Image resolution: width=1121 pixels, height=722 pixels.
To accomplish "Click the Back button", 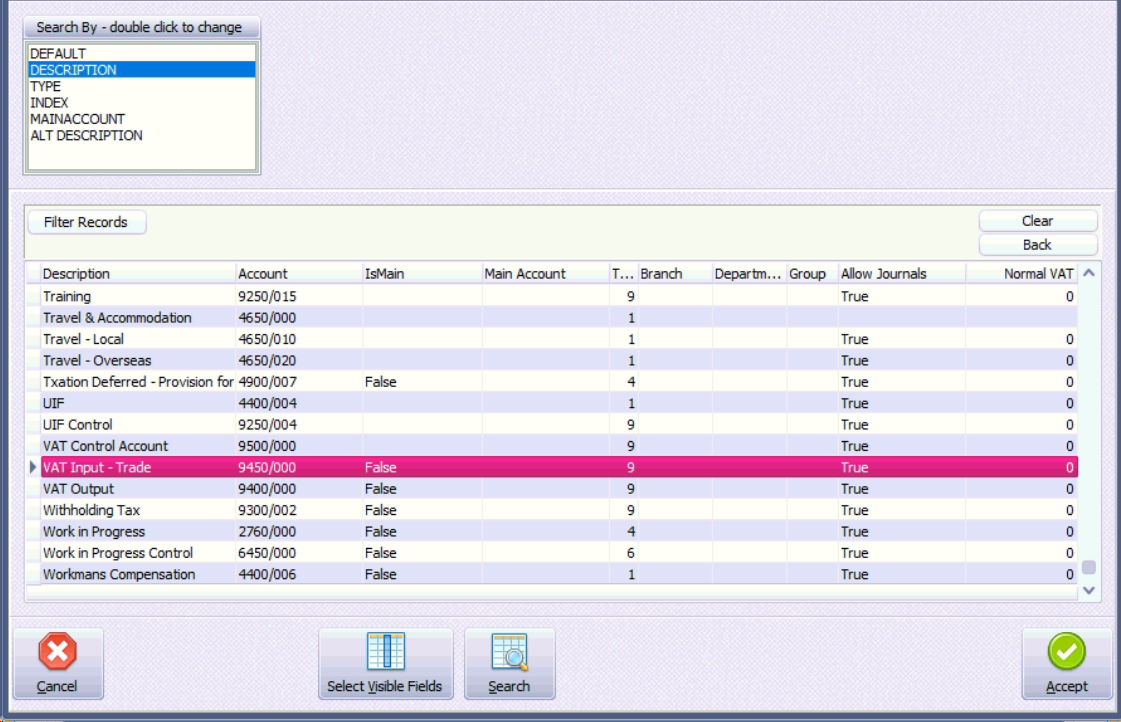I will [1037, 245].
